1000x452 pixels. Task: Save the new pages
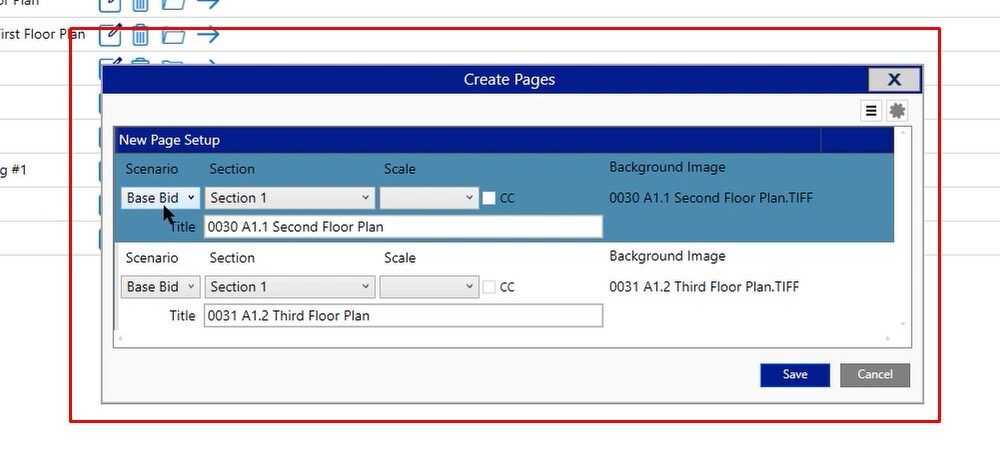pyautogui.click(x=795, y=375)
